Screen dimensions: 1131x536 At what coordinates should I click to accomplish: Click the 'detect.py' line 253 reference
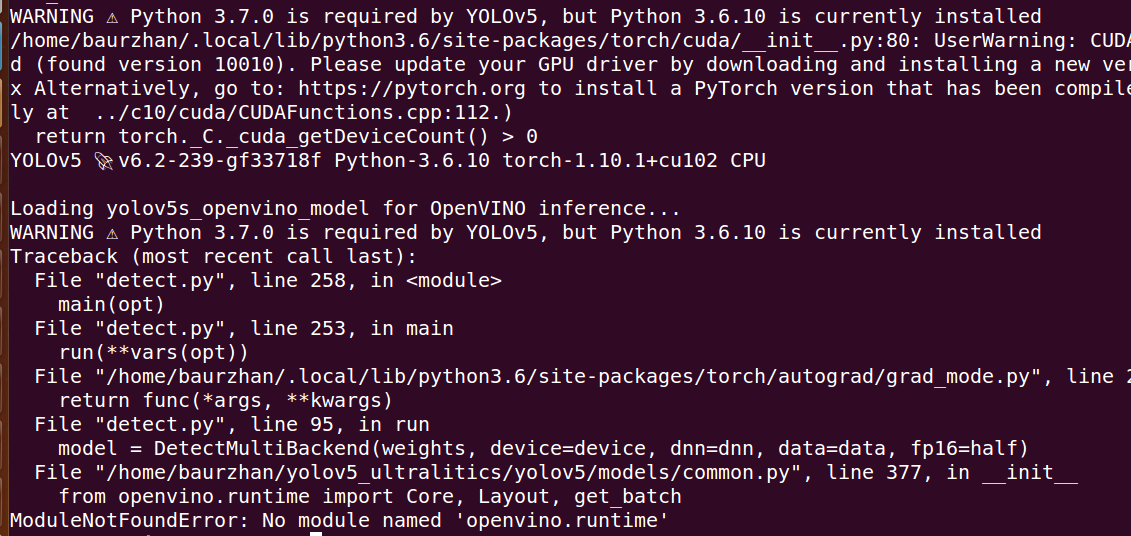pyautogui.click(x=245, y=329)
